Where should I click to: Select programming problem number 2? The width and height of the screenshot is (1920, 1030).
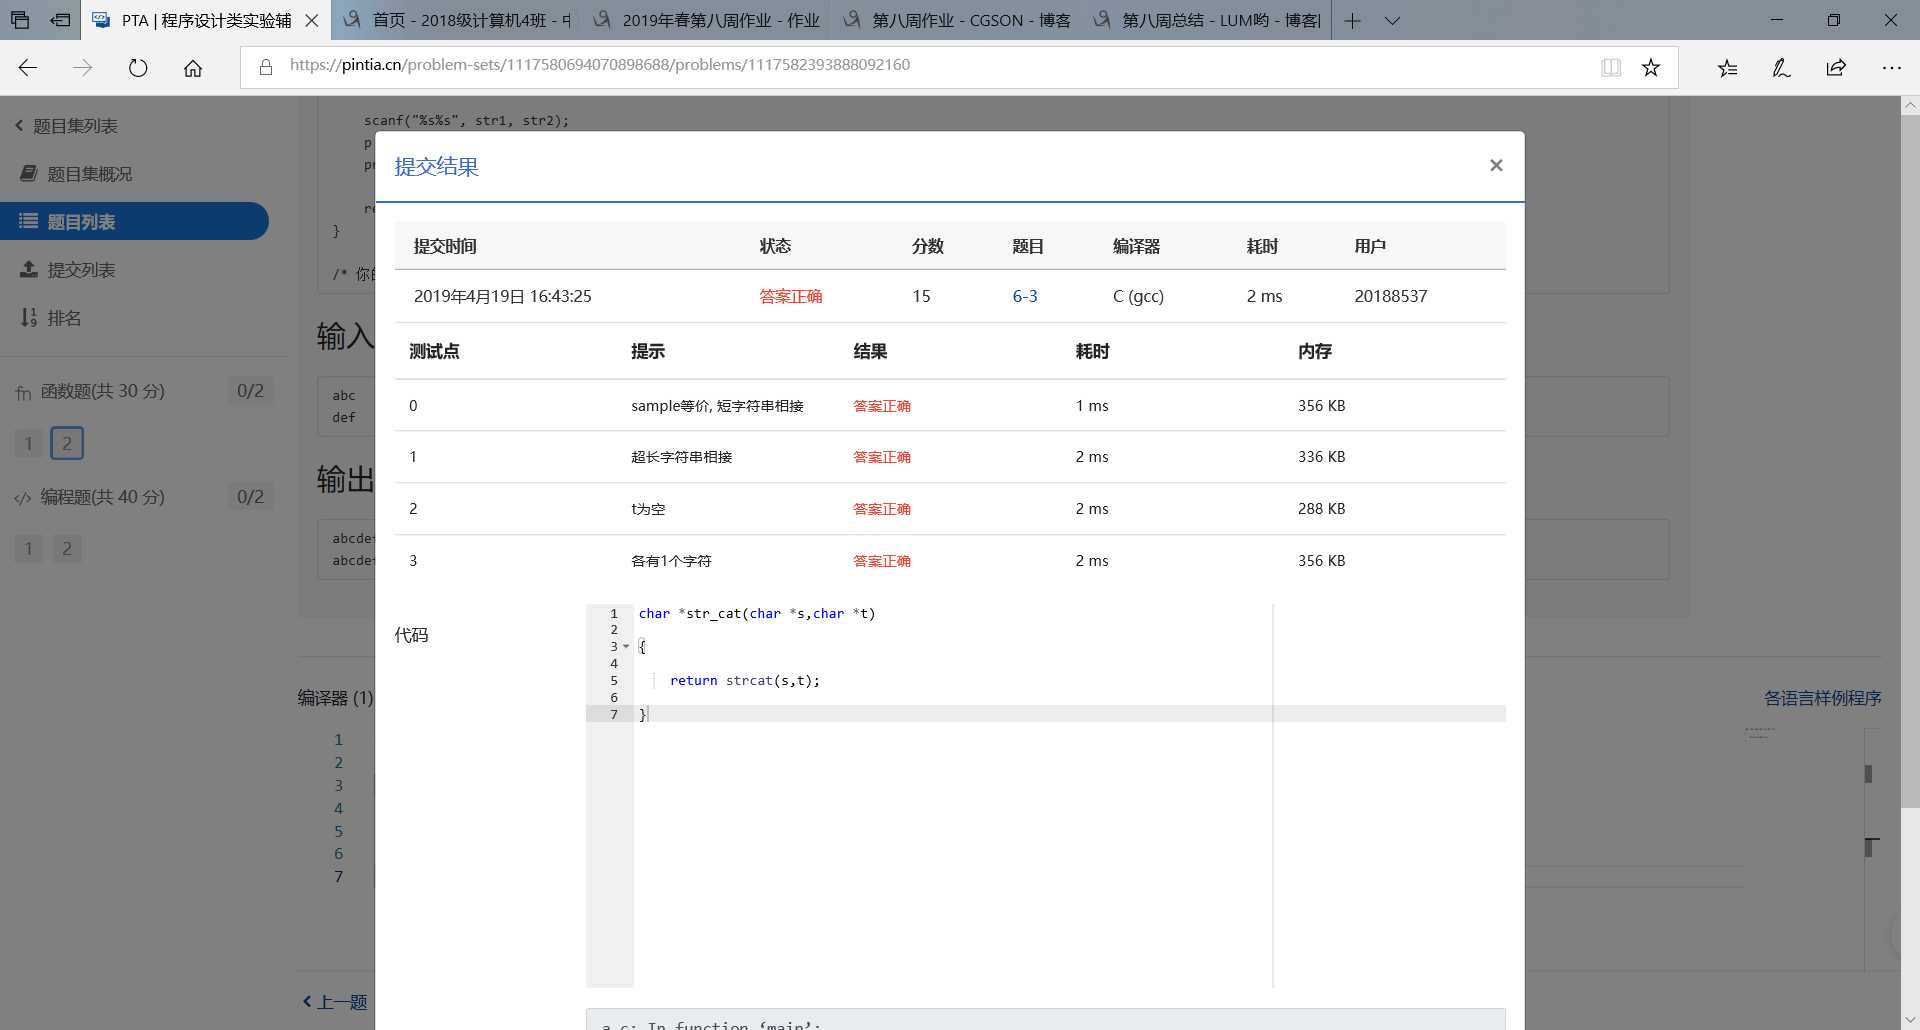67,548
